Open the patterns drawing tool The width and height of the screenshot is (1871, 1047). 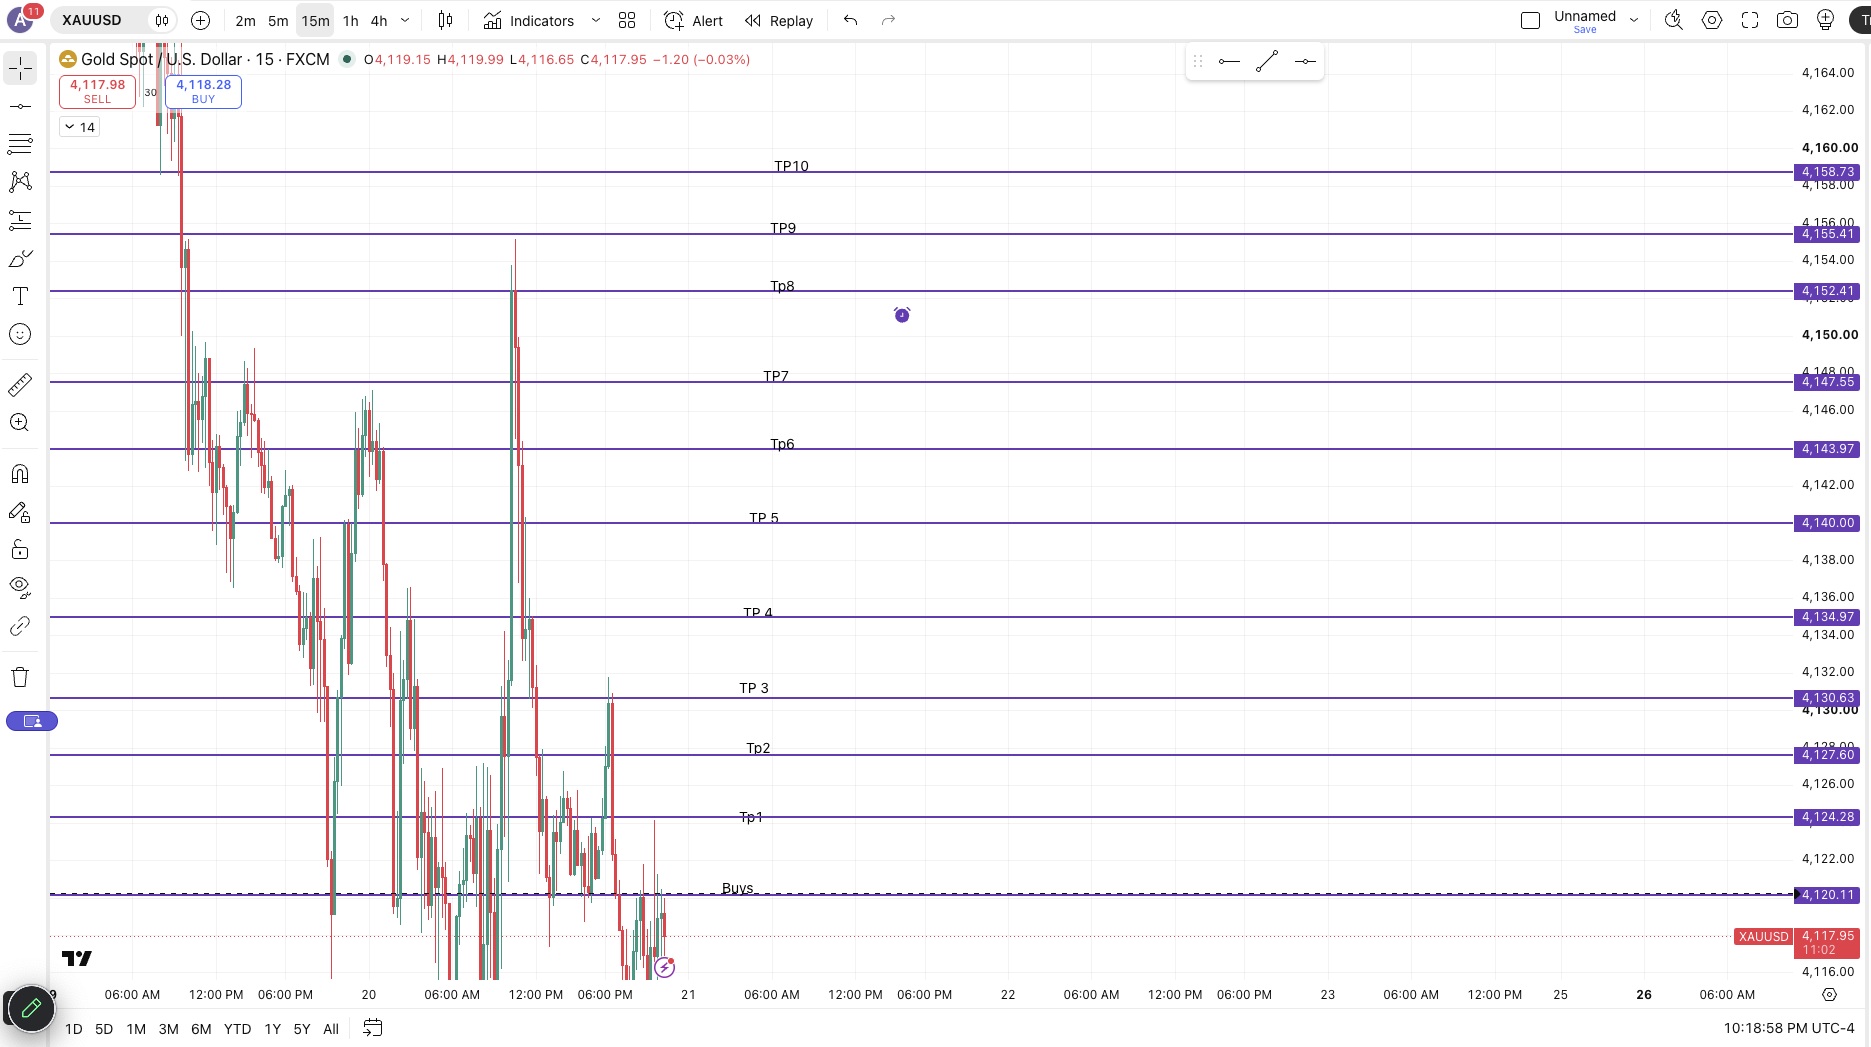[20, 182]
